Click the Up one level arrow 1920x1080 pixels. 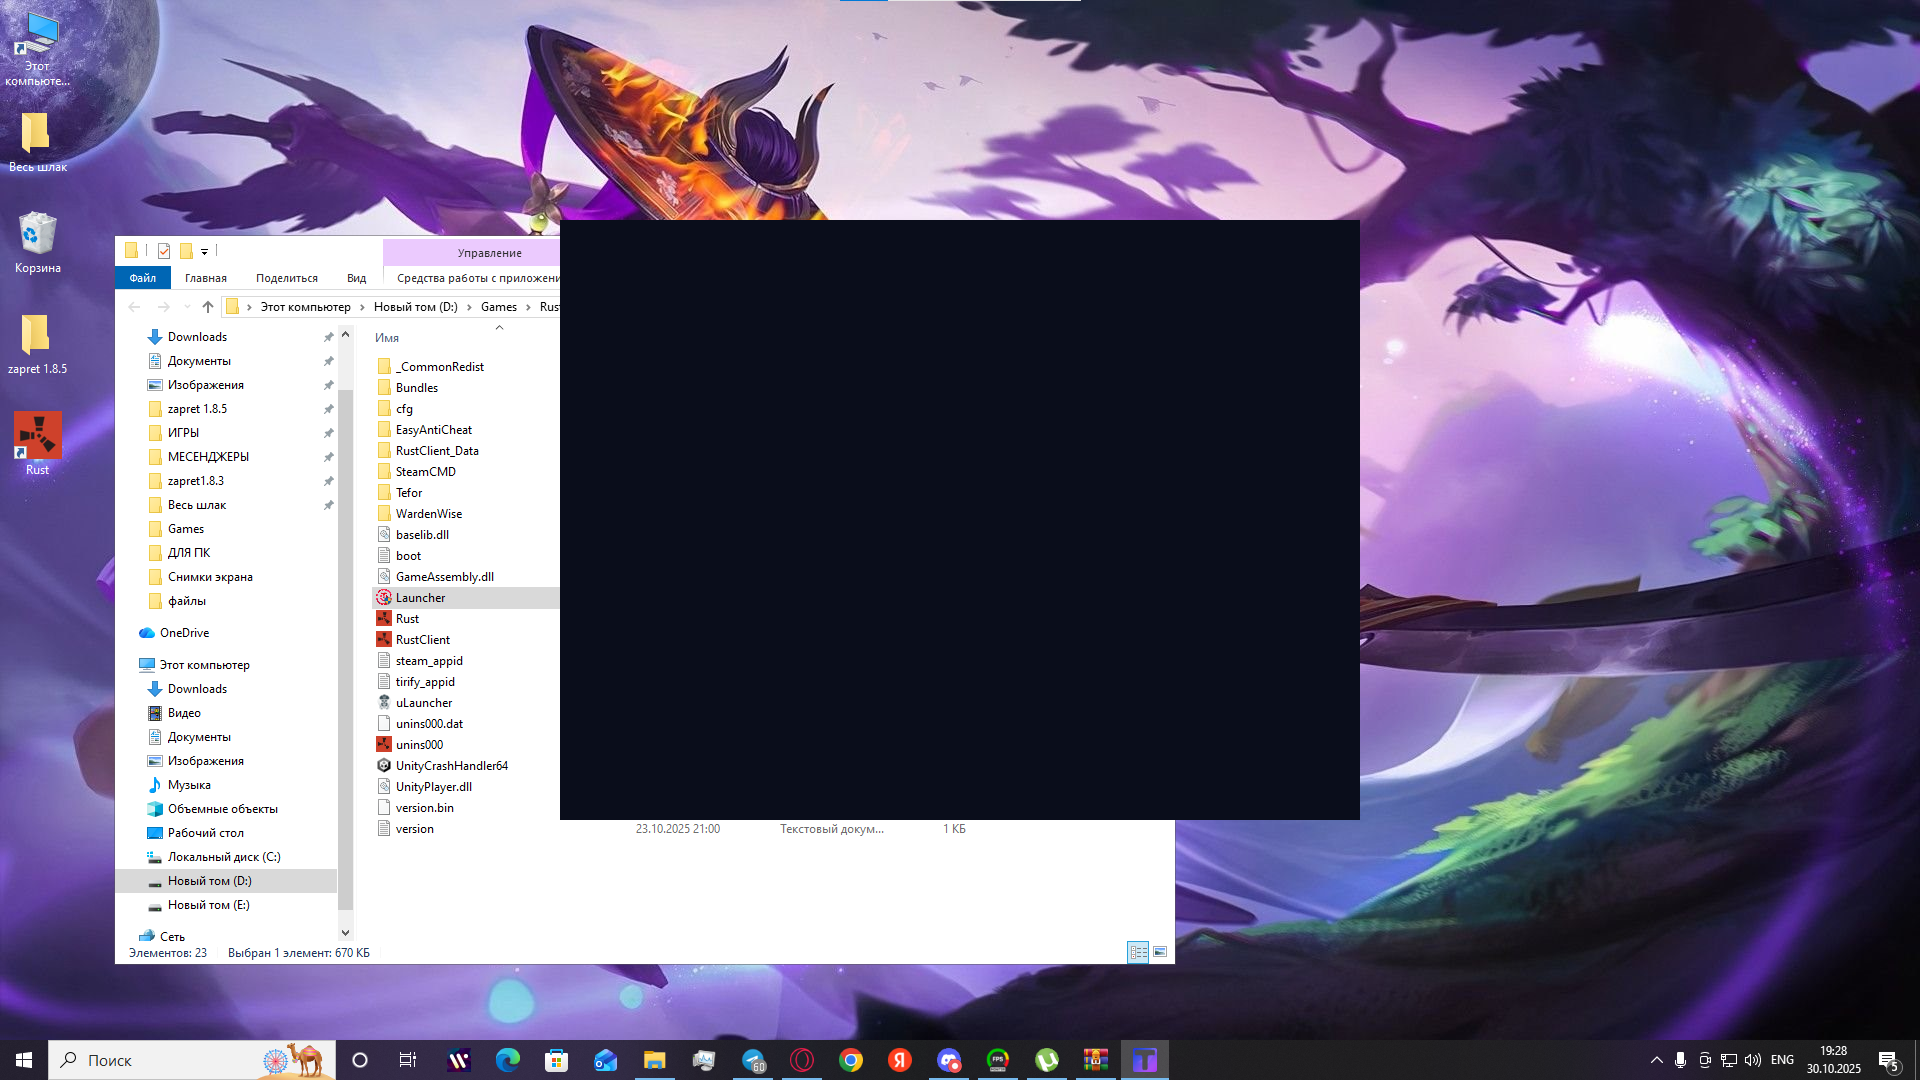(x=208, y=307)
